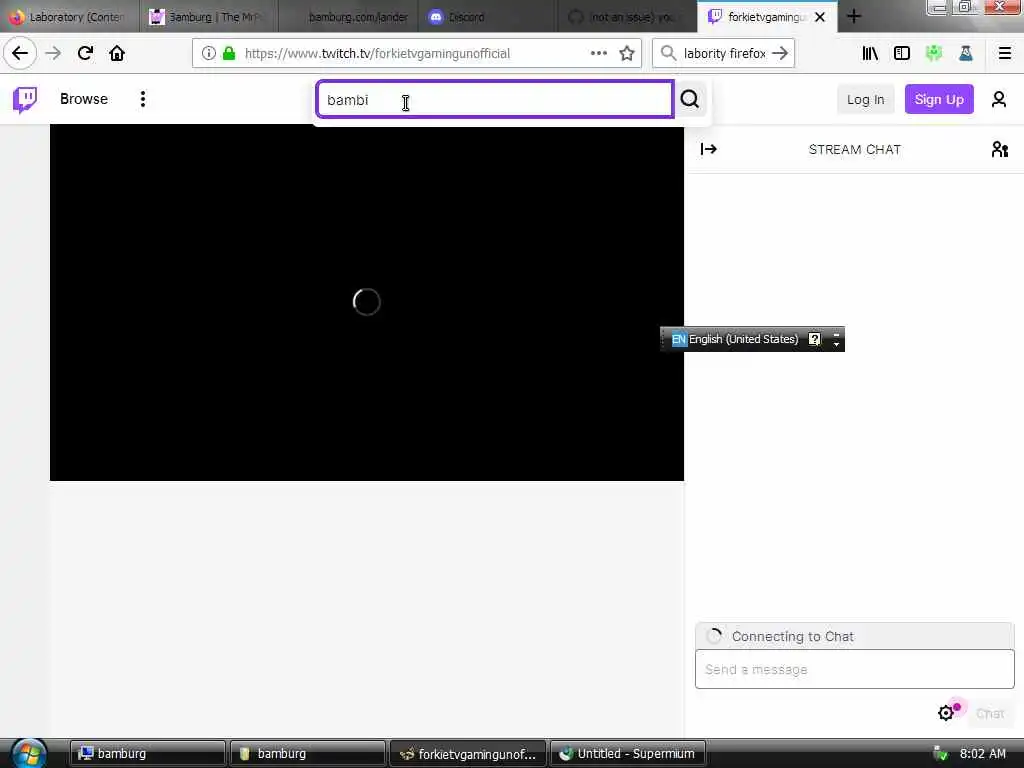Click the system tray network icon
The image size is (1024, 768).
[939, 754]
